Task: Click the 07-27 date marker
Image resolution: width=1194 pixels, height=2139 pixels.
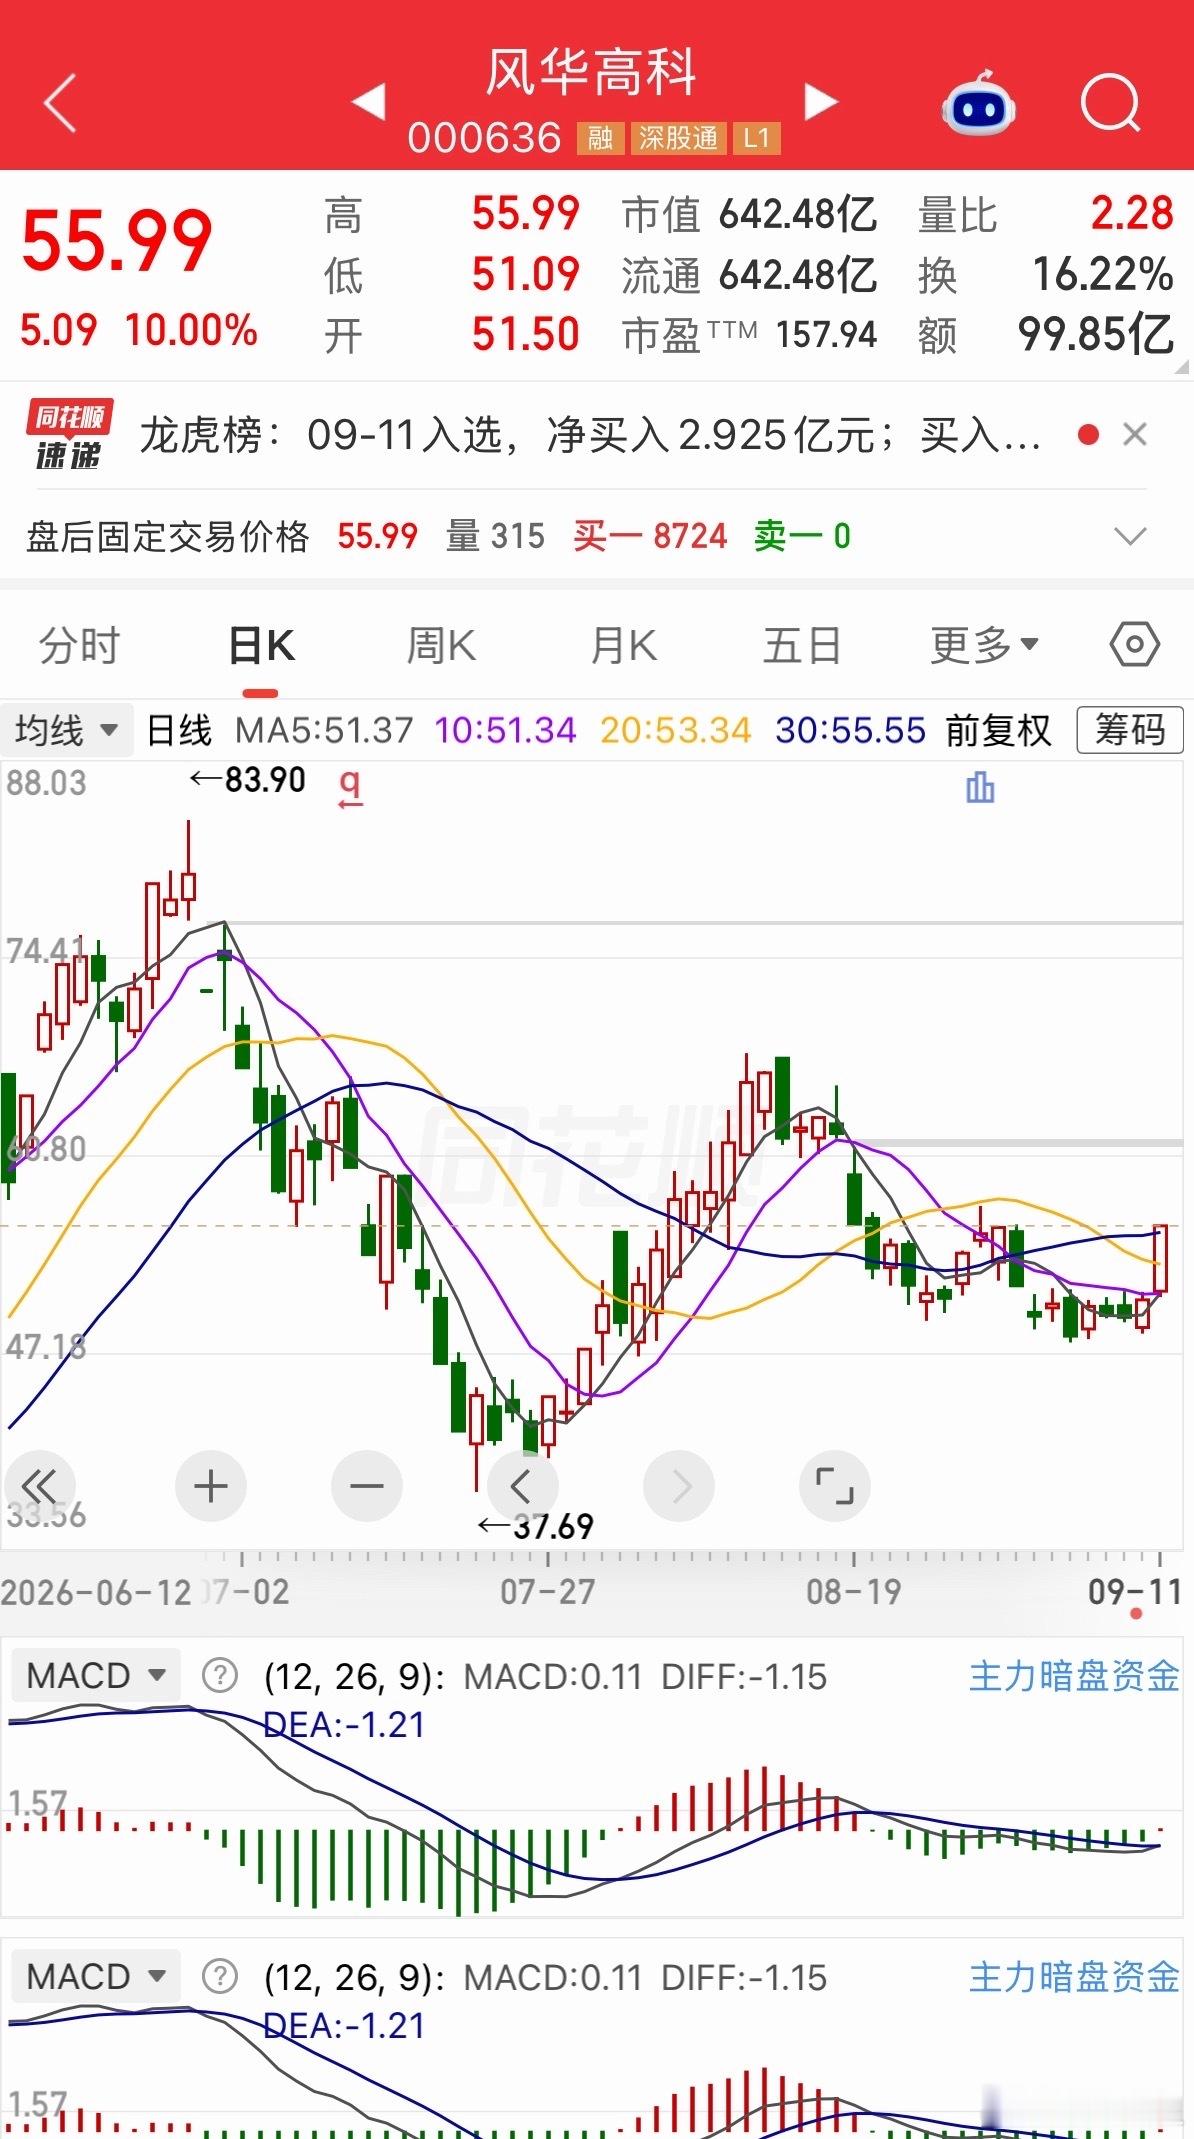Action: [548, 1591]
